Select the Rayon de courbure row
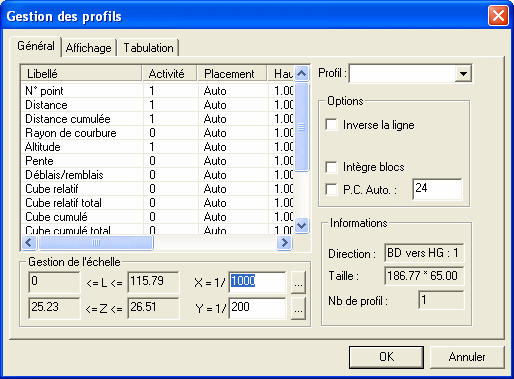 157,133
